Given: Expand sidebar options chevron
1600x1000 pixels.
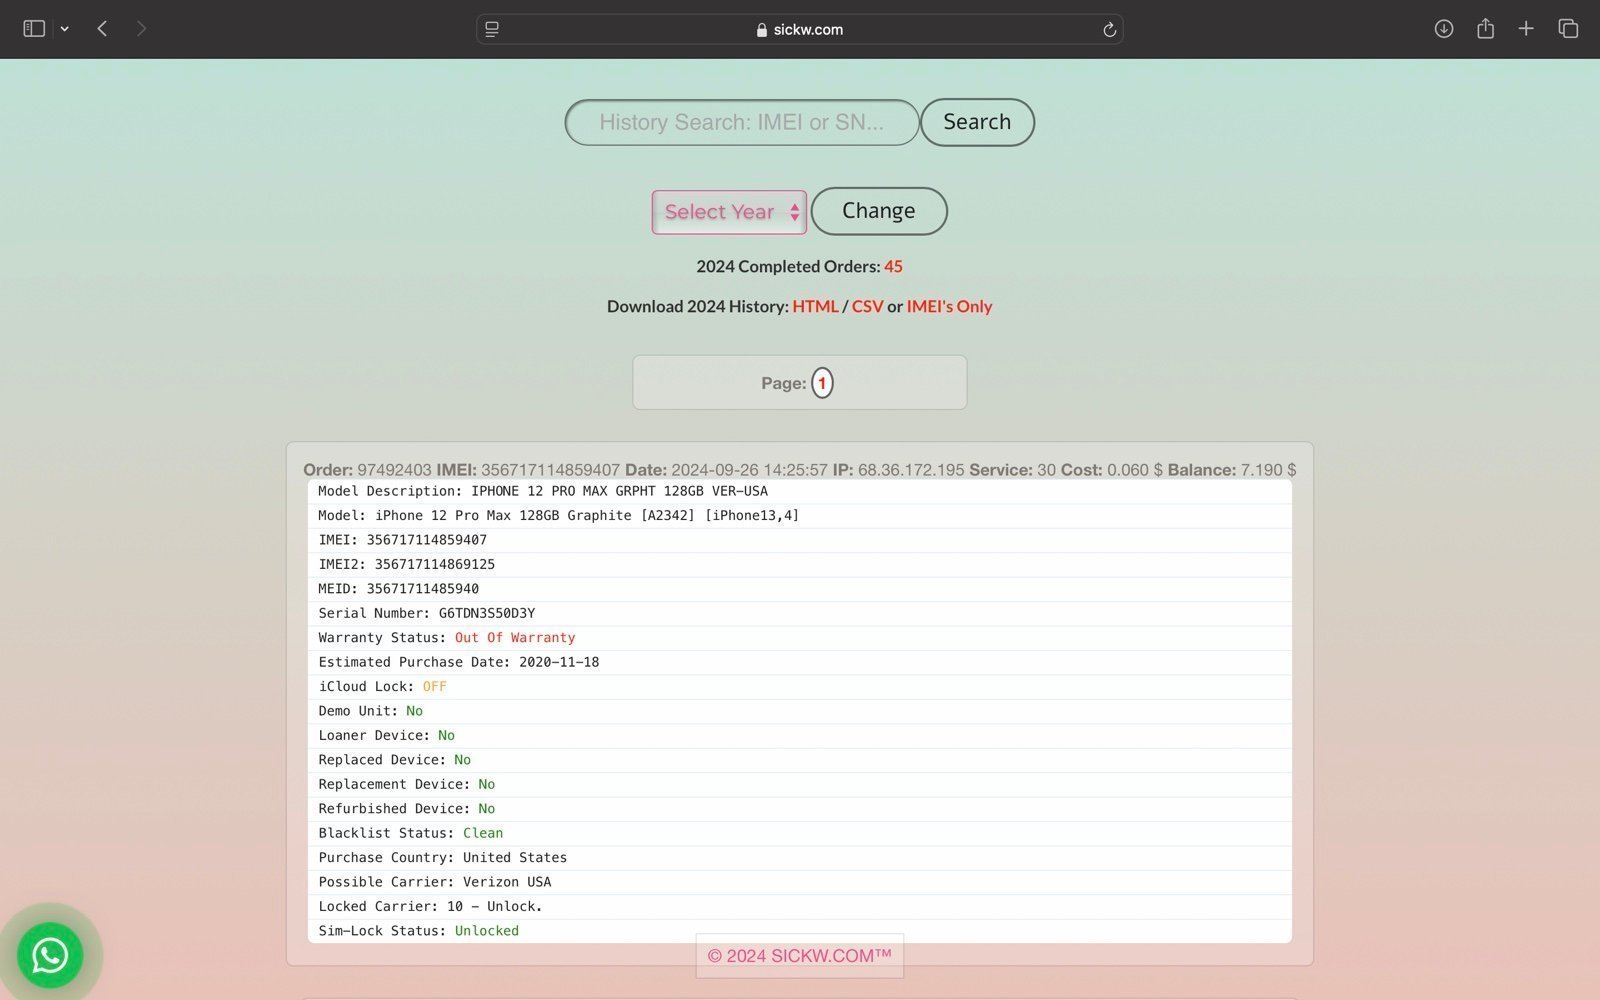Looking at the screenshot, I should click(65, 29).
